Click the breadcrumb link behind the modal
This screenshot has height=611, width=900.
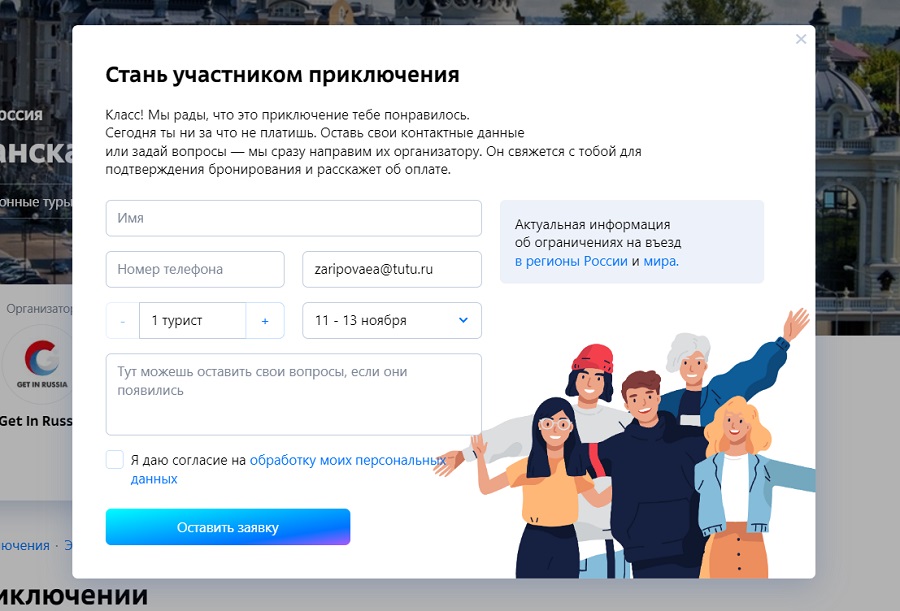(25, 546)
